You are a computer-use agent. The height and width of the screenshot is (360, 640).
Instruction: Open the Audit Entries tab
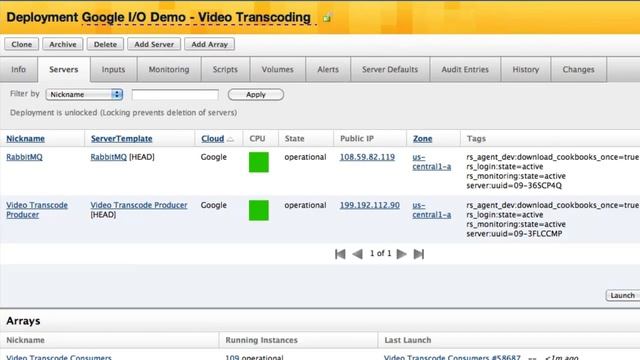point(465,69)
